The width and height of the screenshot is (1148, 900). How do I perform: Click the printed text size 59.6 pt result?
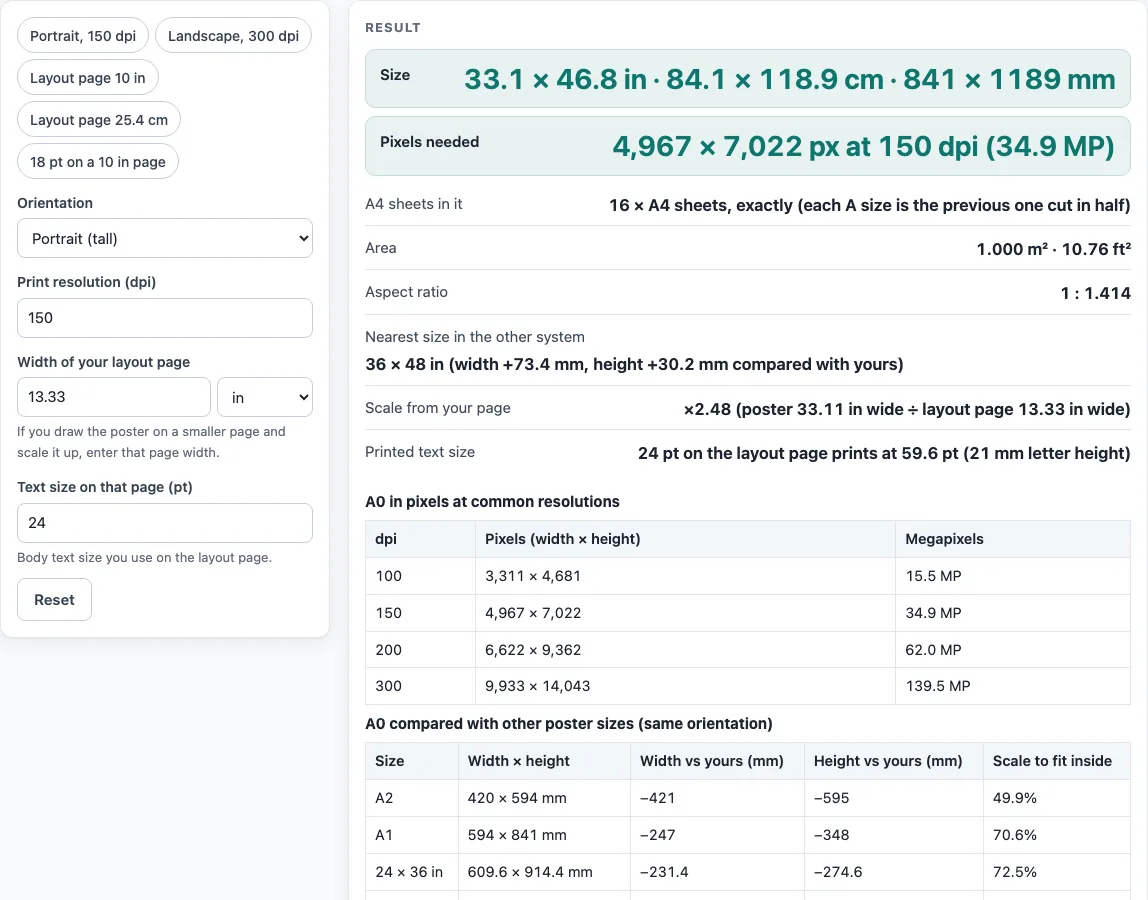[884, 453]
